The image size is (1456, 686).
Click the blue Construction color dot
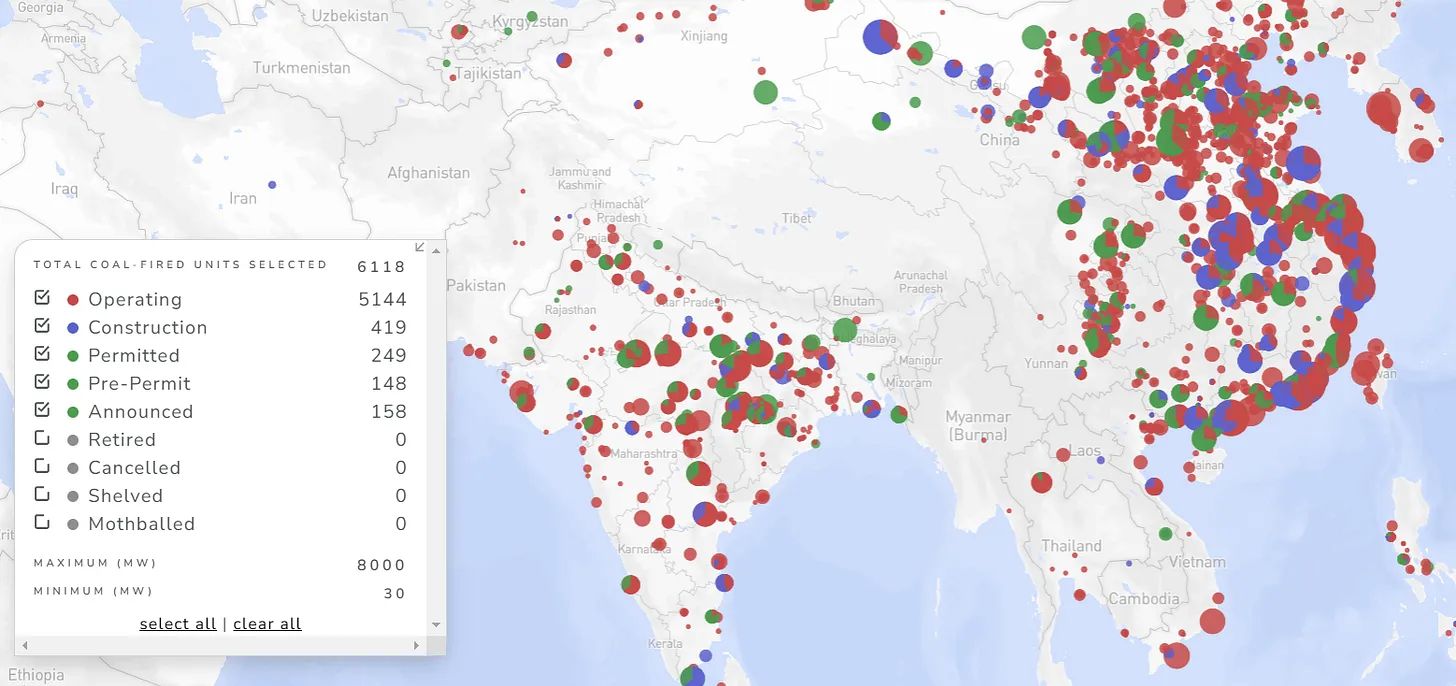[72, 328]
